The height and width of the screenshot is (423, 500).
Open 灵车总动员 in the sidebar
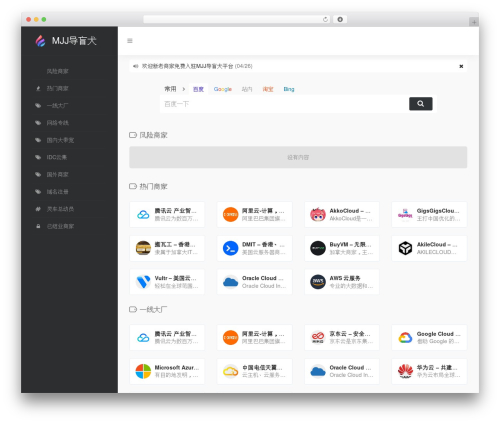click(60, 209)
